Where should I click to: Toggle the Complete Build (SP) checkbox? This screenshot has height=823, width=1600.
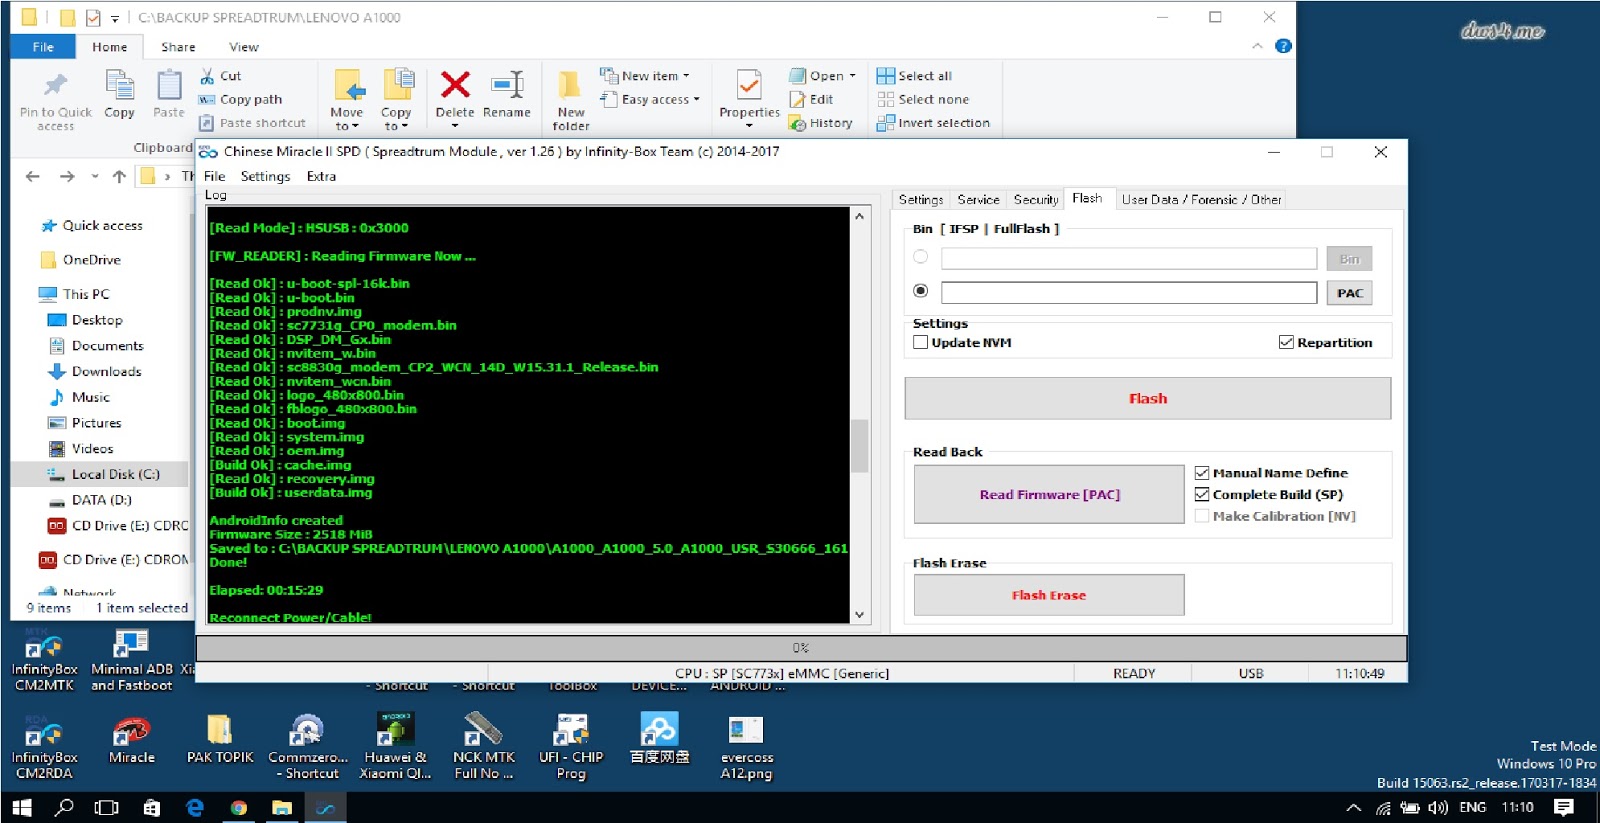pos(1202,495)
